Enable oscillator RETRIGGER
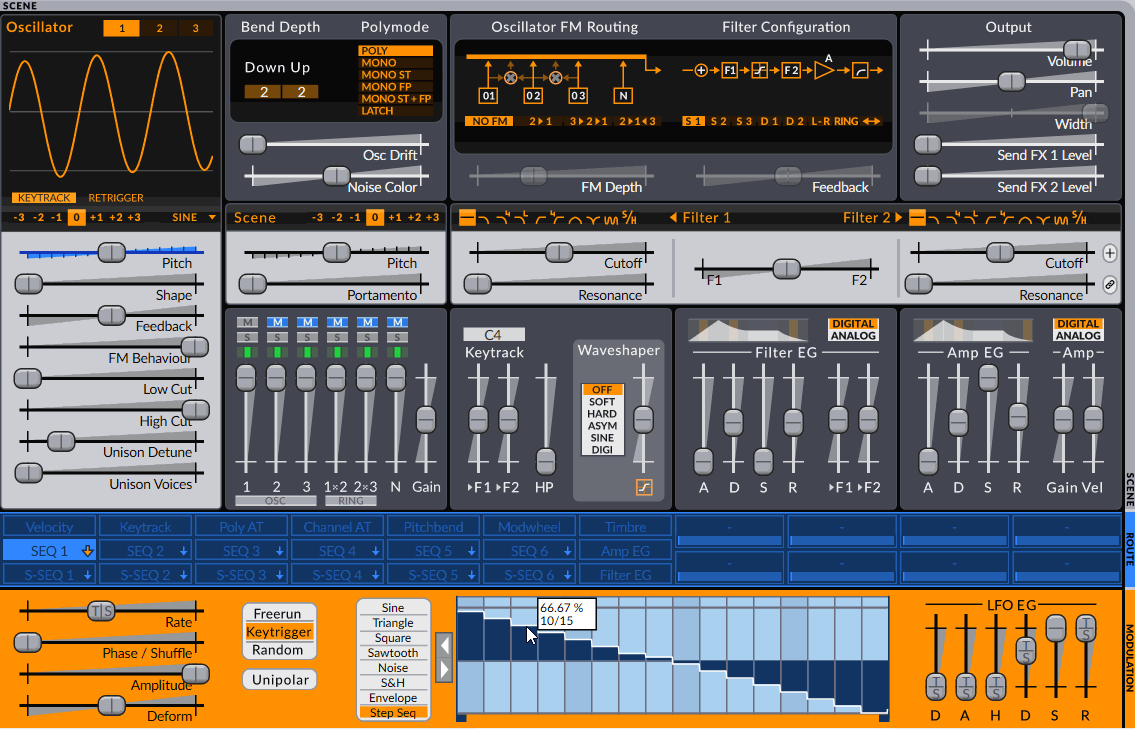 click(x=116, y=198)
